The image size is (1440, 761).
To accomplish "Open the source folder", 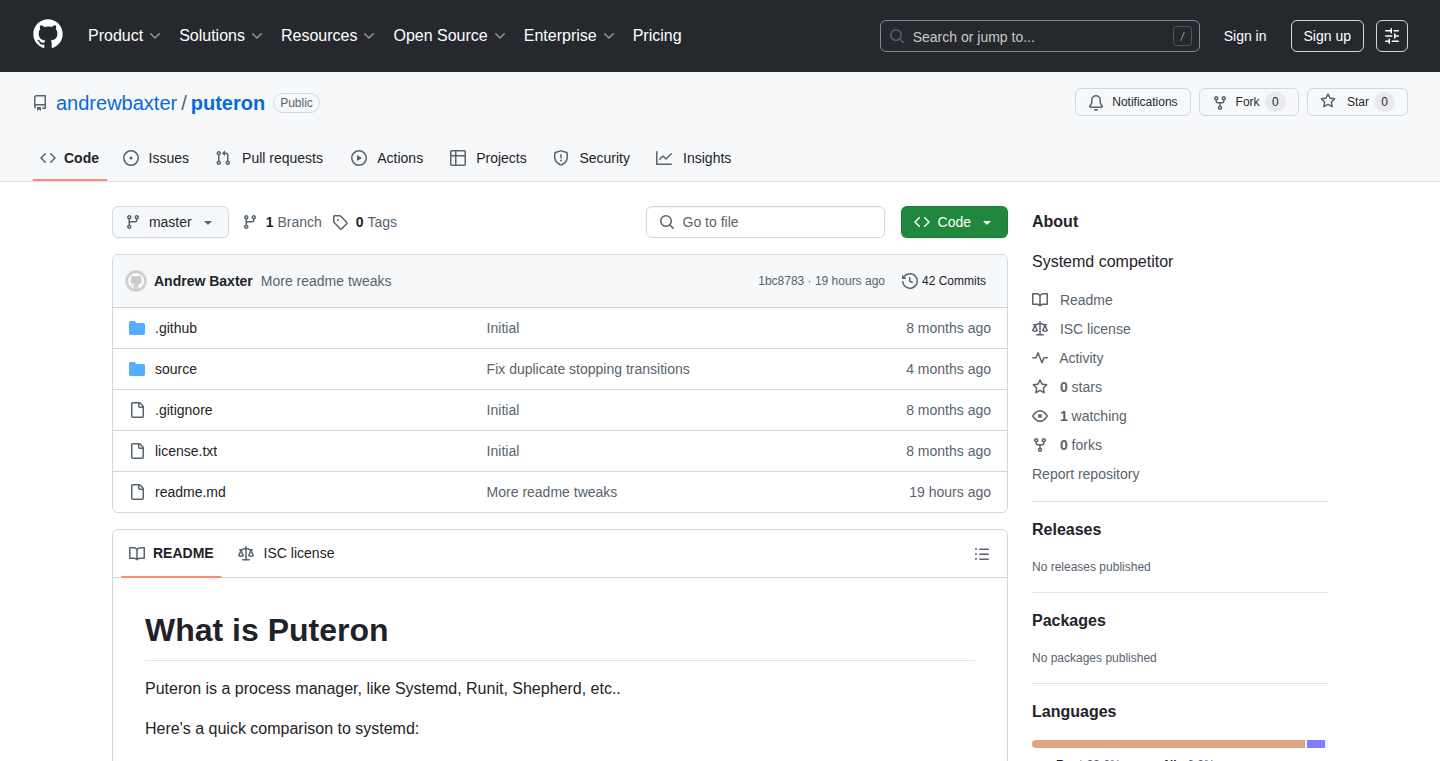I will 176,369.
